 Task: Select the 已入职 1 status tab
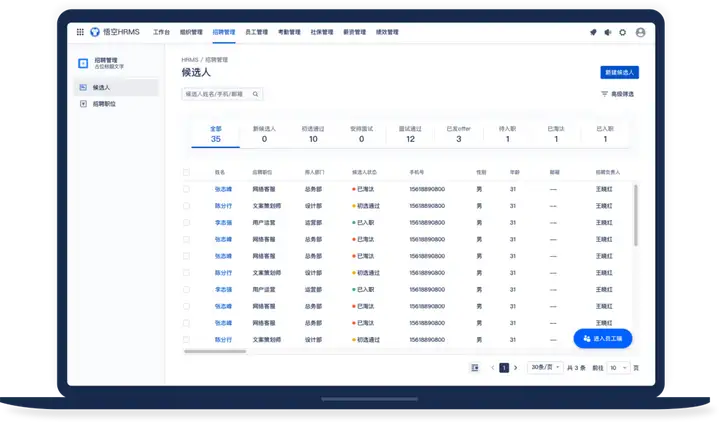coord(605,134)
